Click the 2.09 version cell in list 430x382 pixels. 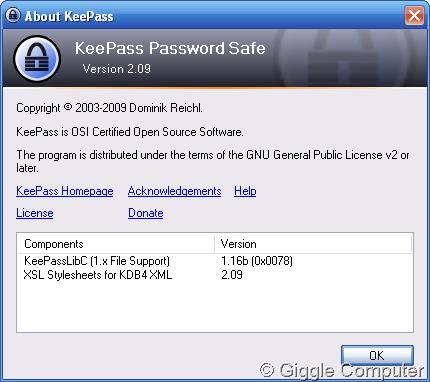pos(232,275)
